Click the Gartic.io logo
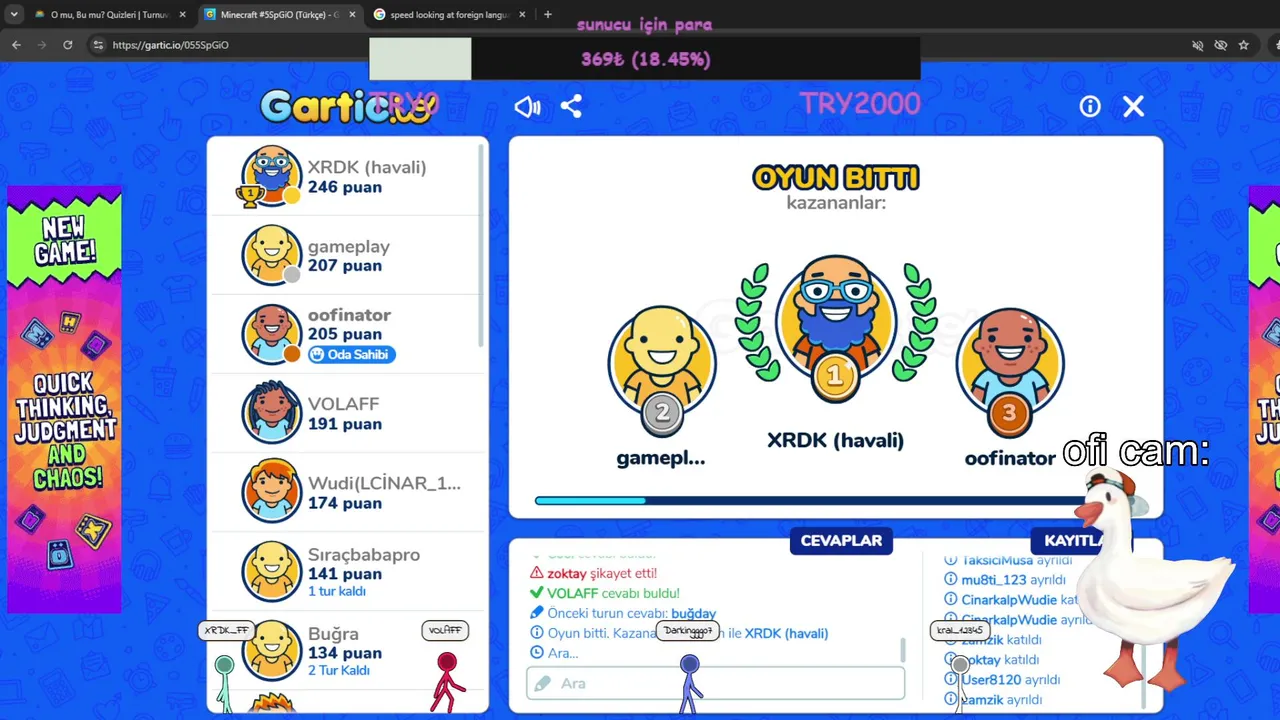 348,106
